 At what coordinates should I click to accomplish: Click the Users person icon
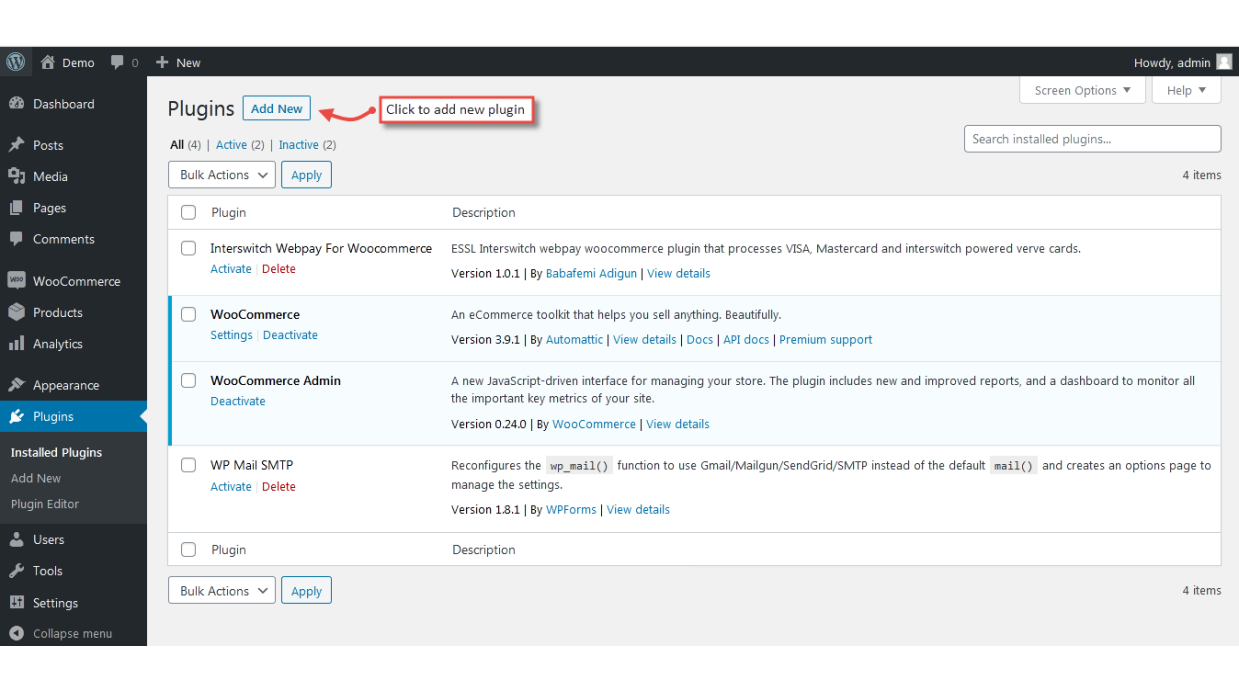[x=16, y=540]
